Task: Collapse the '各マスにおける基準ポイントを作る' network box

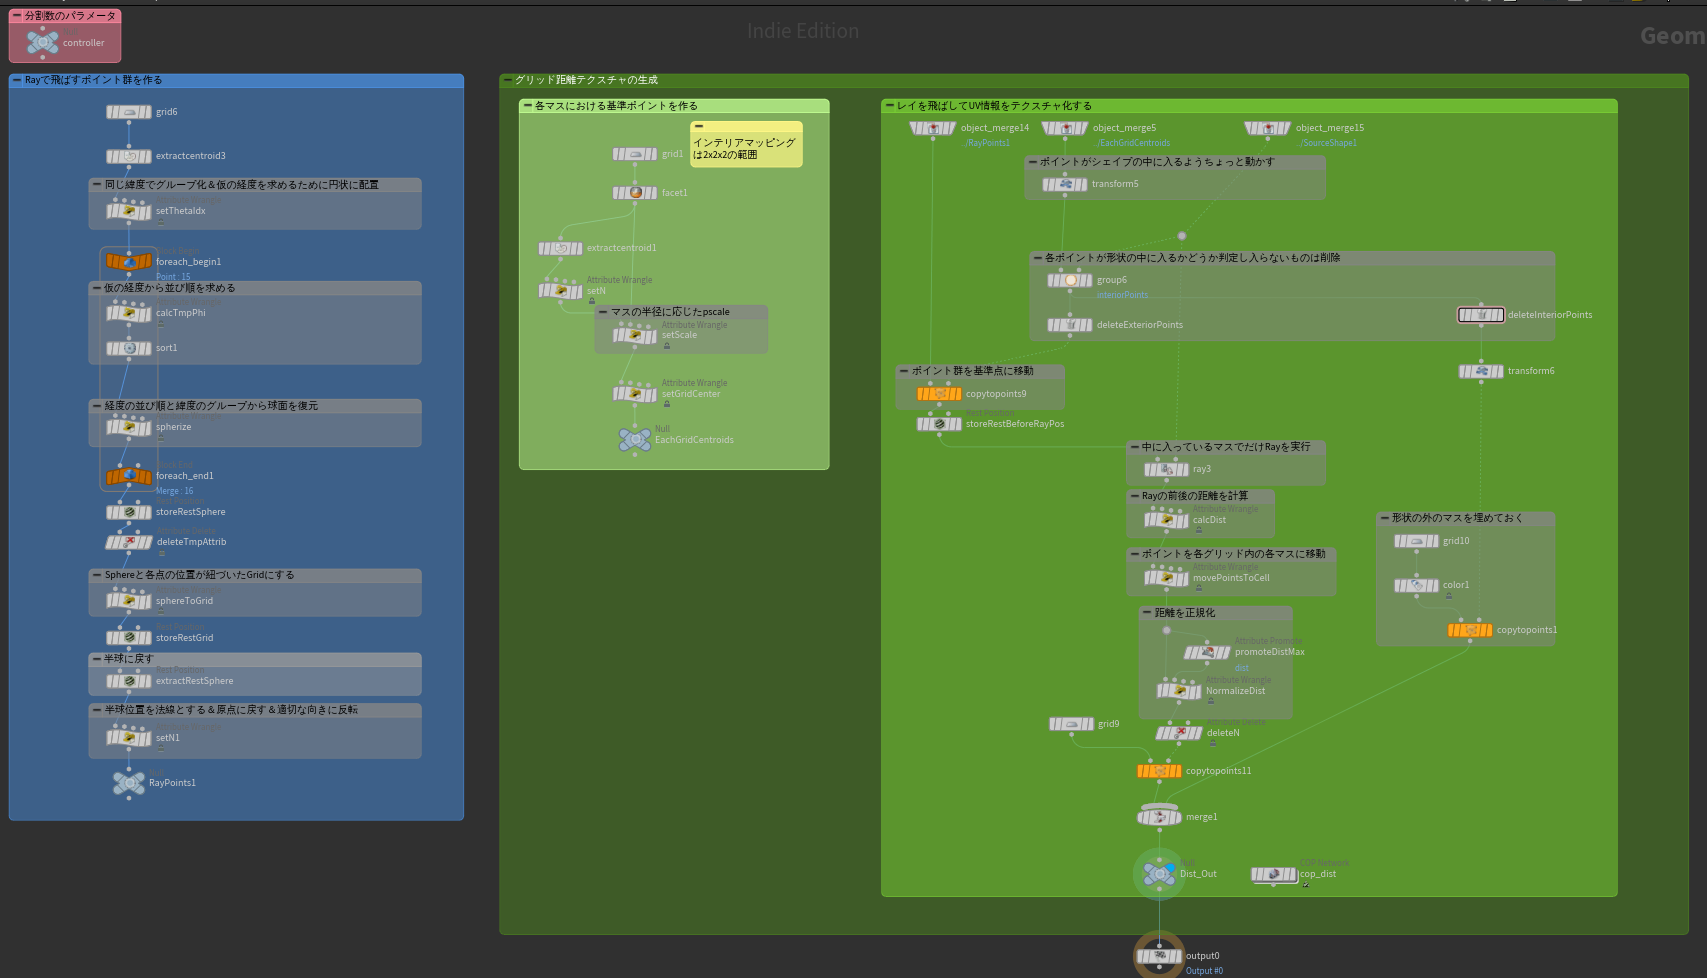Action: [527, 106]
